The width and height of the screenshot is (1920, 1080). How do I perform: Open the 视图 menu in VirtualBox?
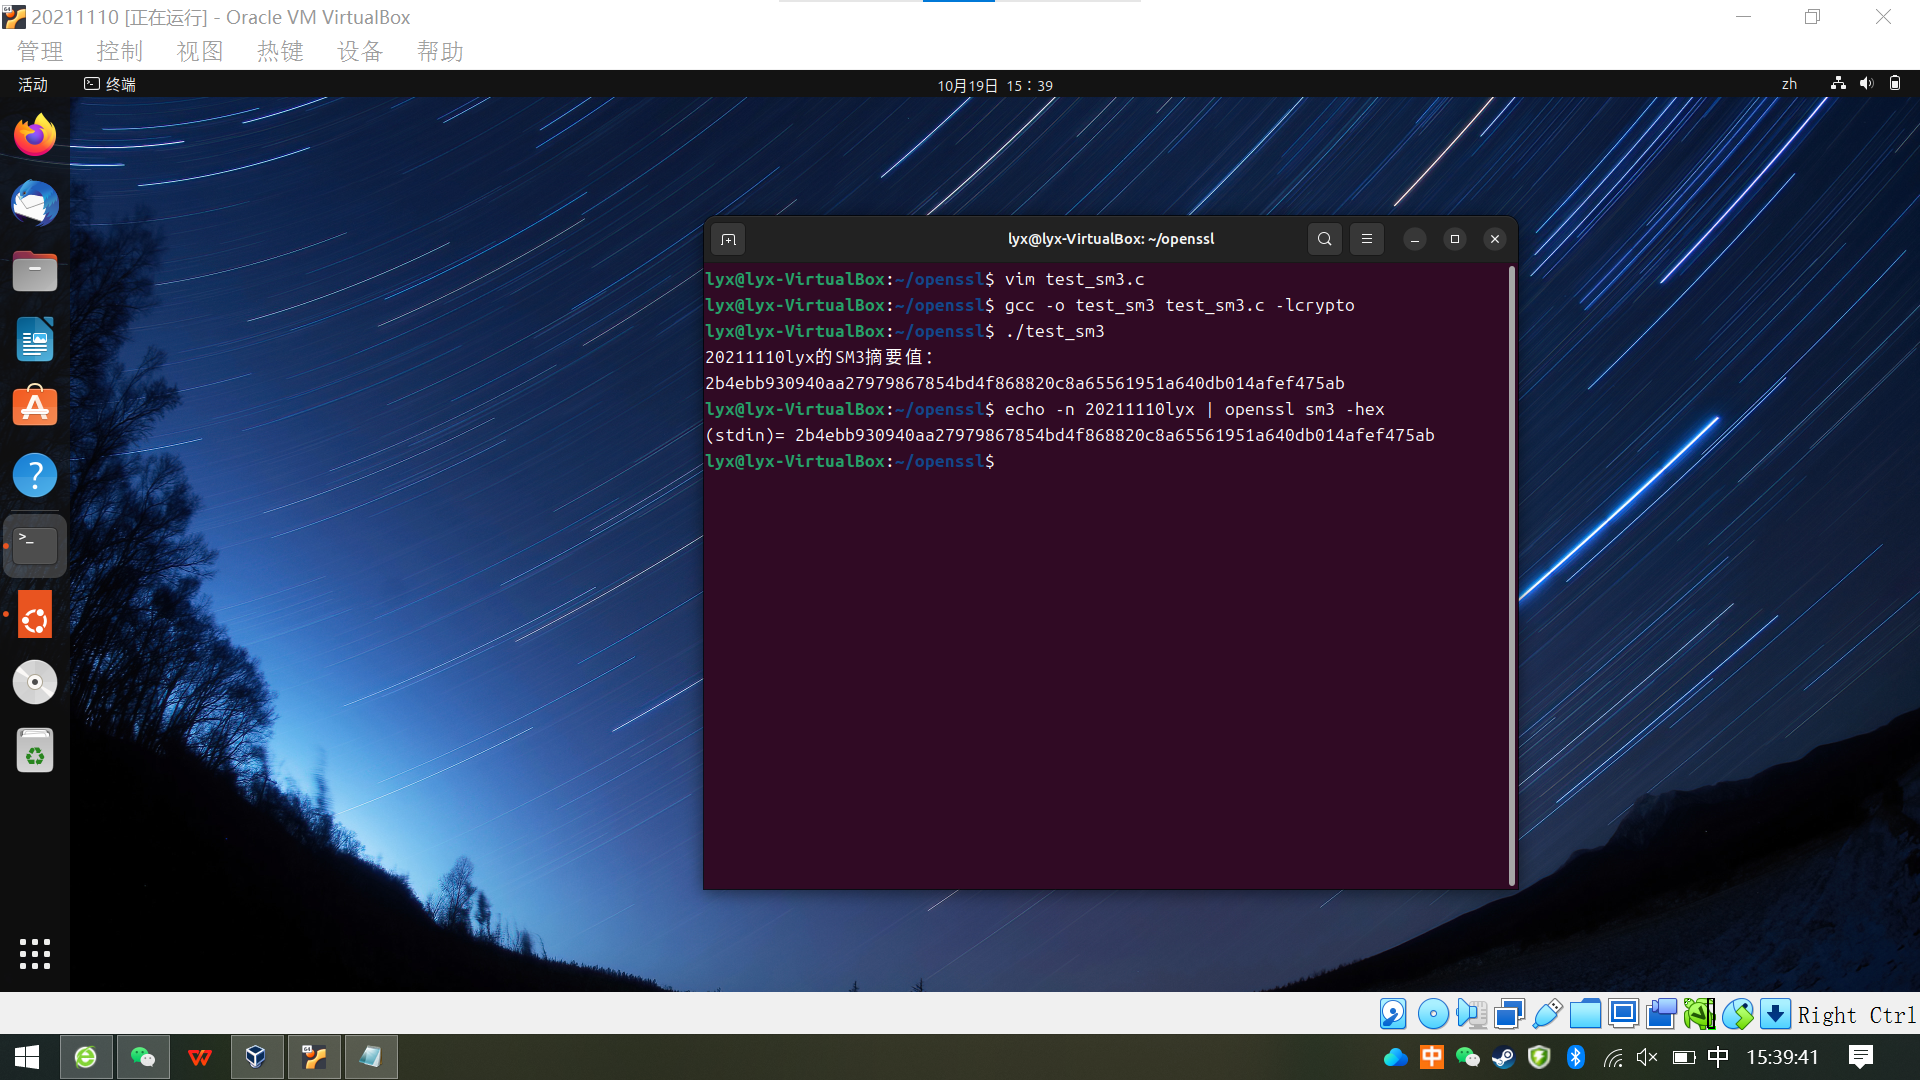coord(200,51)
